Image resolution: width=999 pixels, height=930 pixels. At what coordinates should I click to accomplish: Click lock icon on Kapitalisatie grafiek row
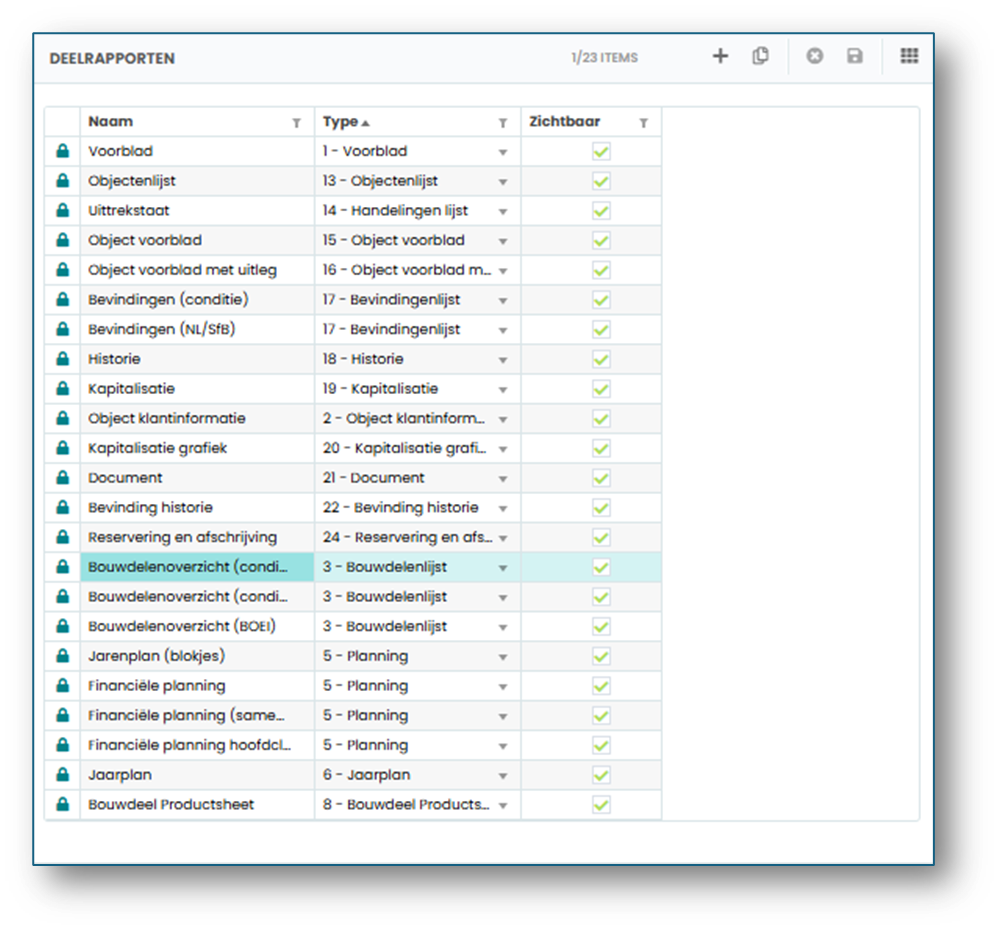point(62,448)
